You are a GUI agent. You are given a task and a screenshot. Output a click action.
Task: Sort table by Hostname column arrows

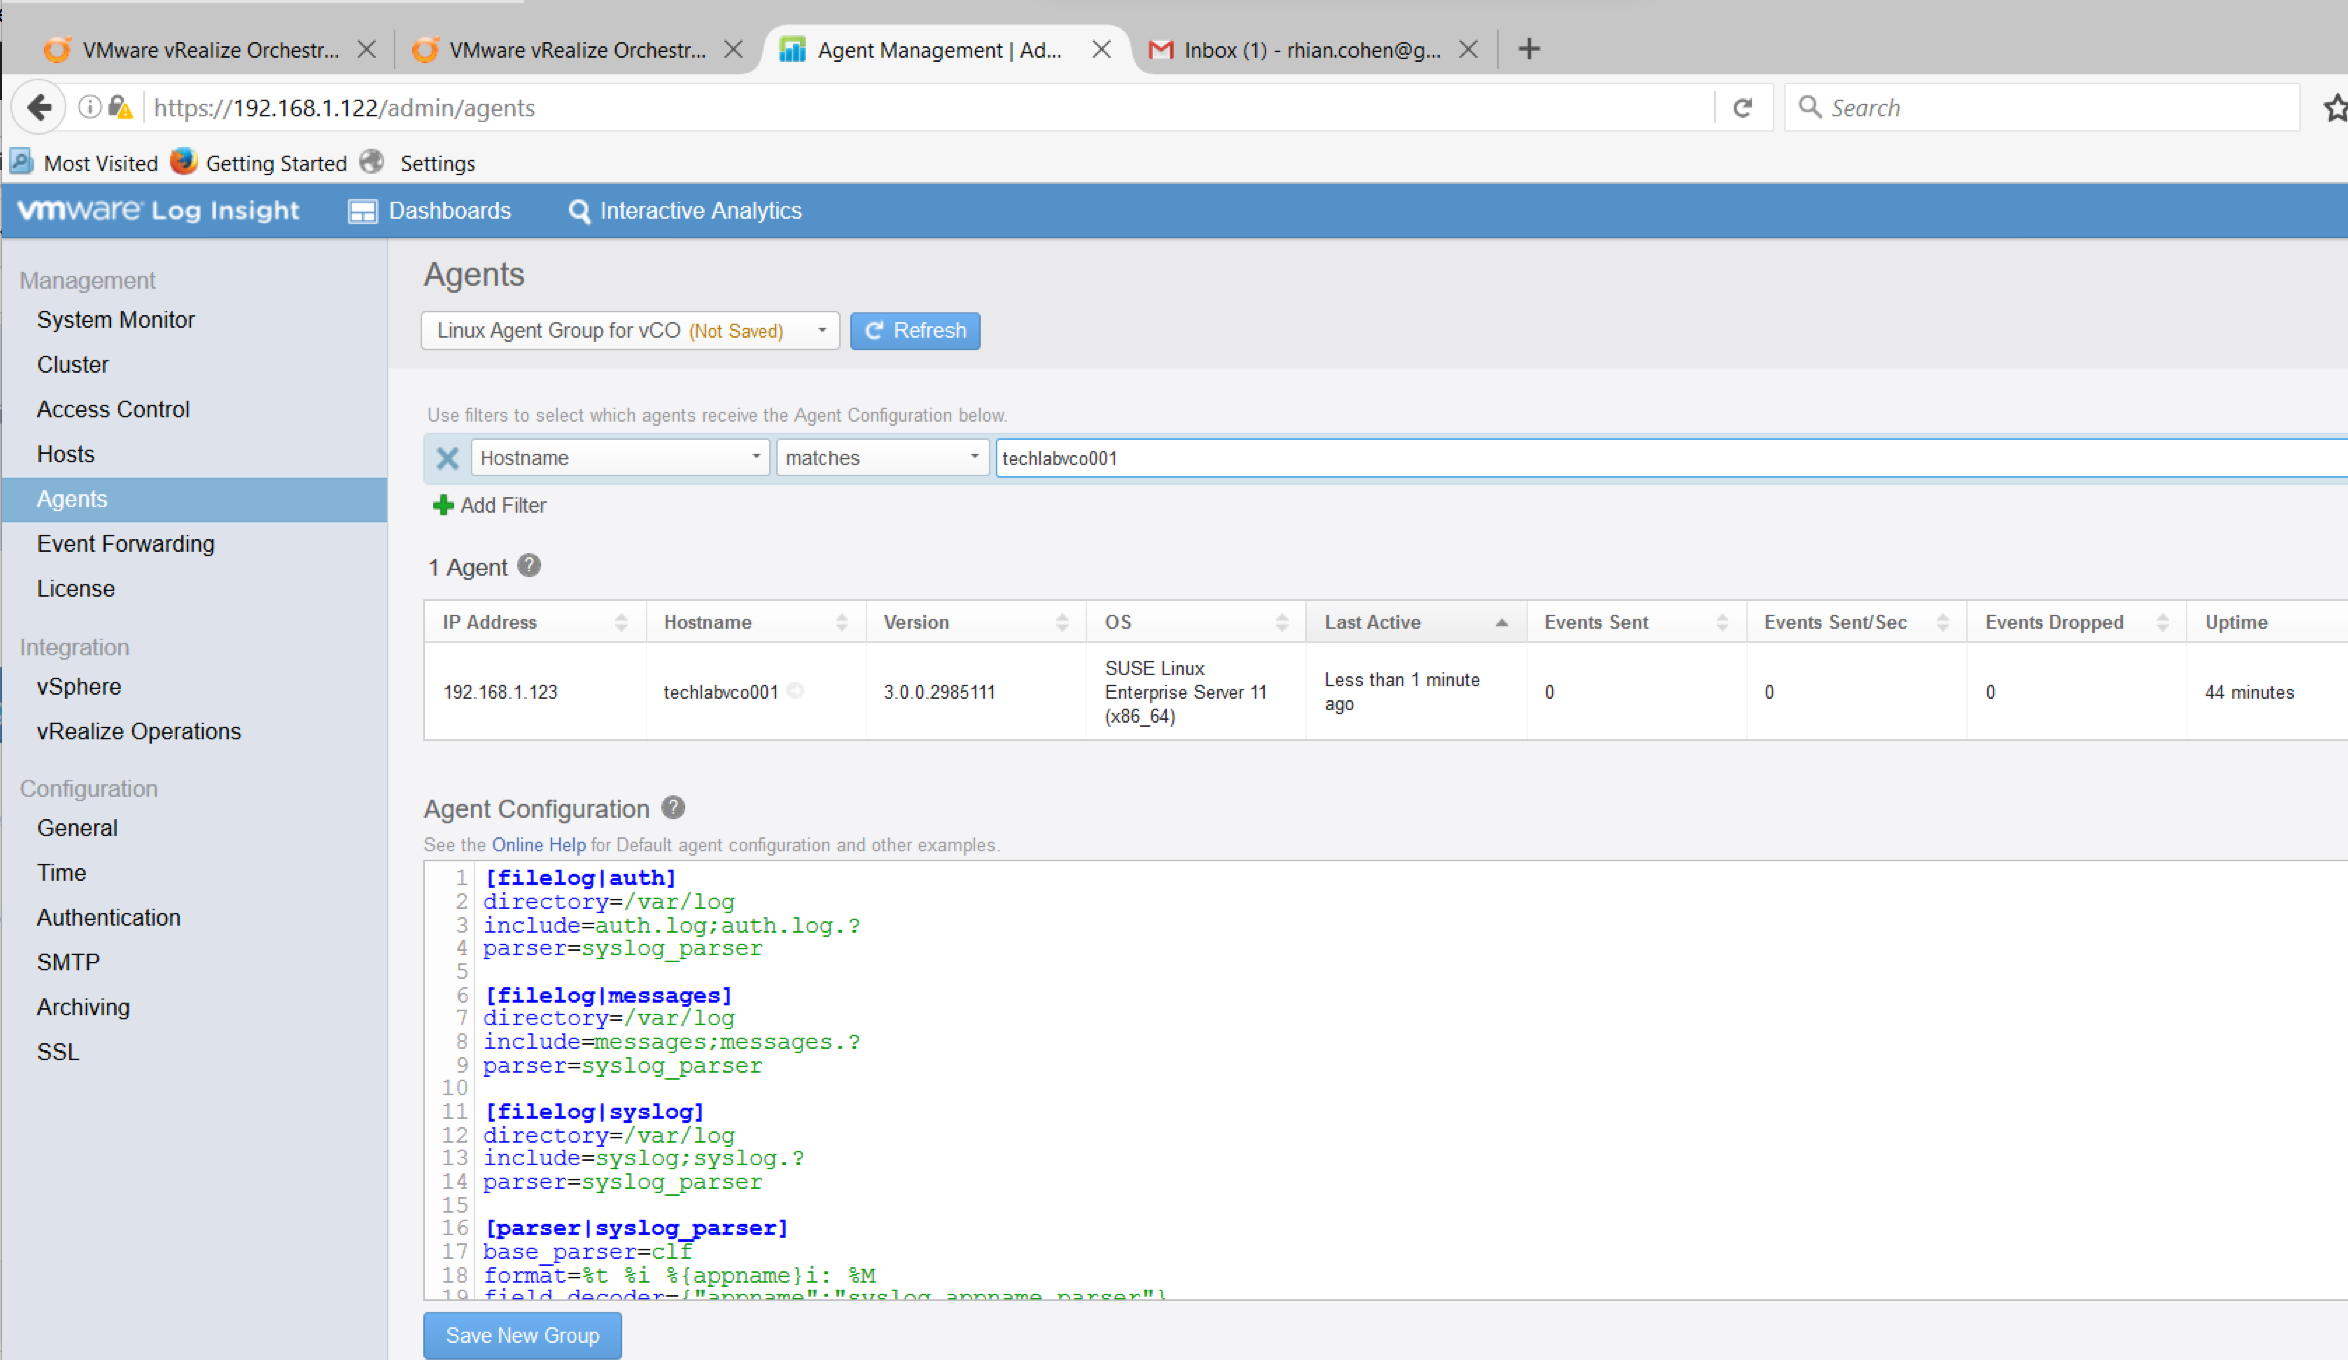[x=842, y=622]
